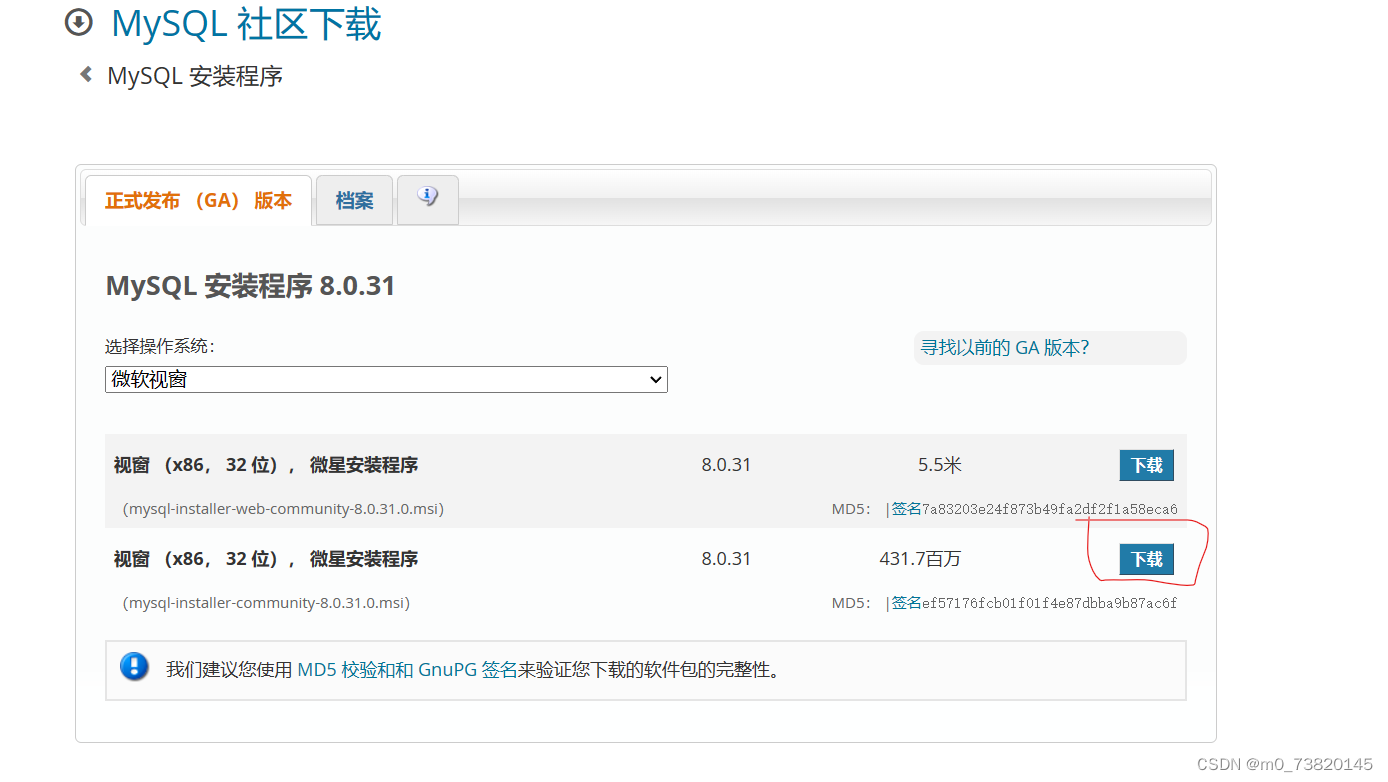Open the MySQL 社区下载 heading link
The width and height of the screenshot is (1388, 782).
click(x=246, y=23)
